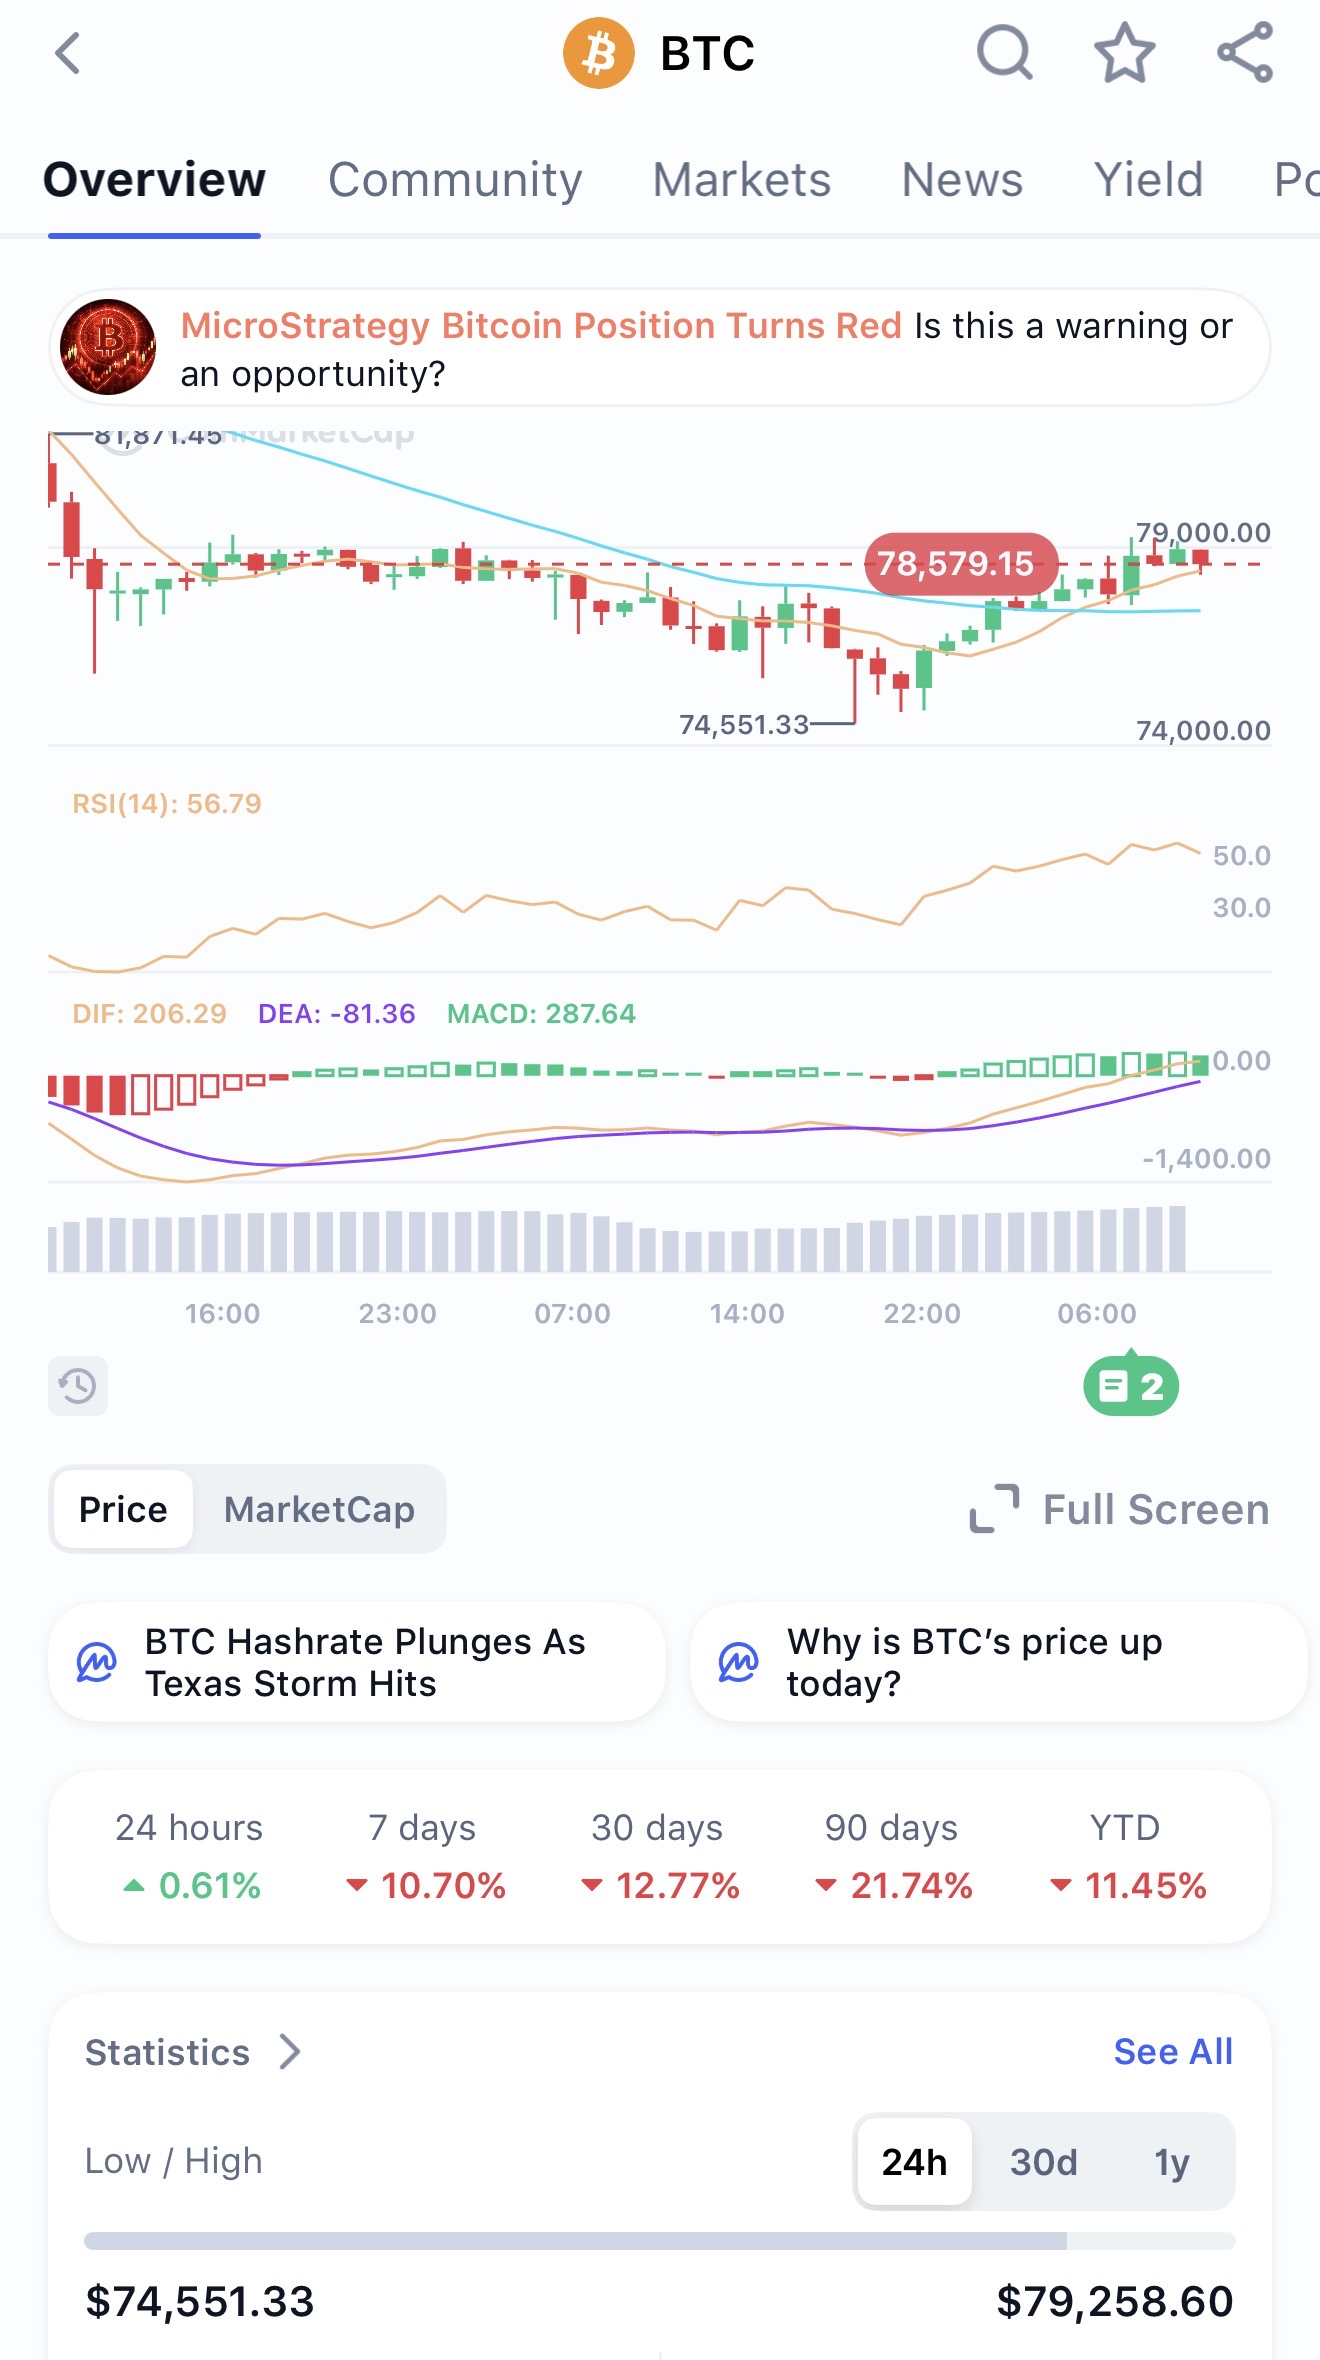Tap See All statistics link
This screenshot has height=2360, width=1320.
tap(1173, 2052)
